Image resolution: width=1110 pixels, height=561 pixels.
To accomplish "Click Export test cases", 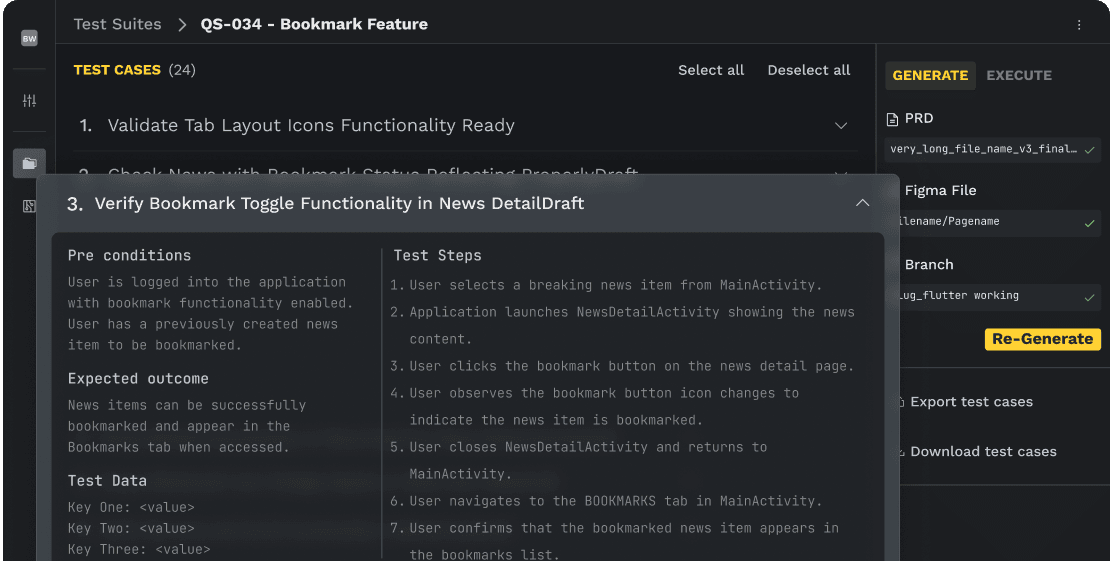I will pos(971,402).
